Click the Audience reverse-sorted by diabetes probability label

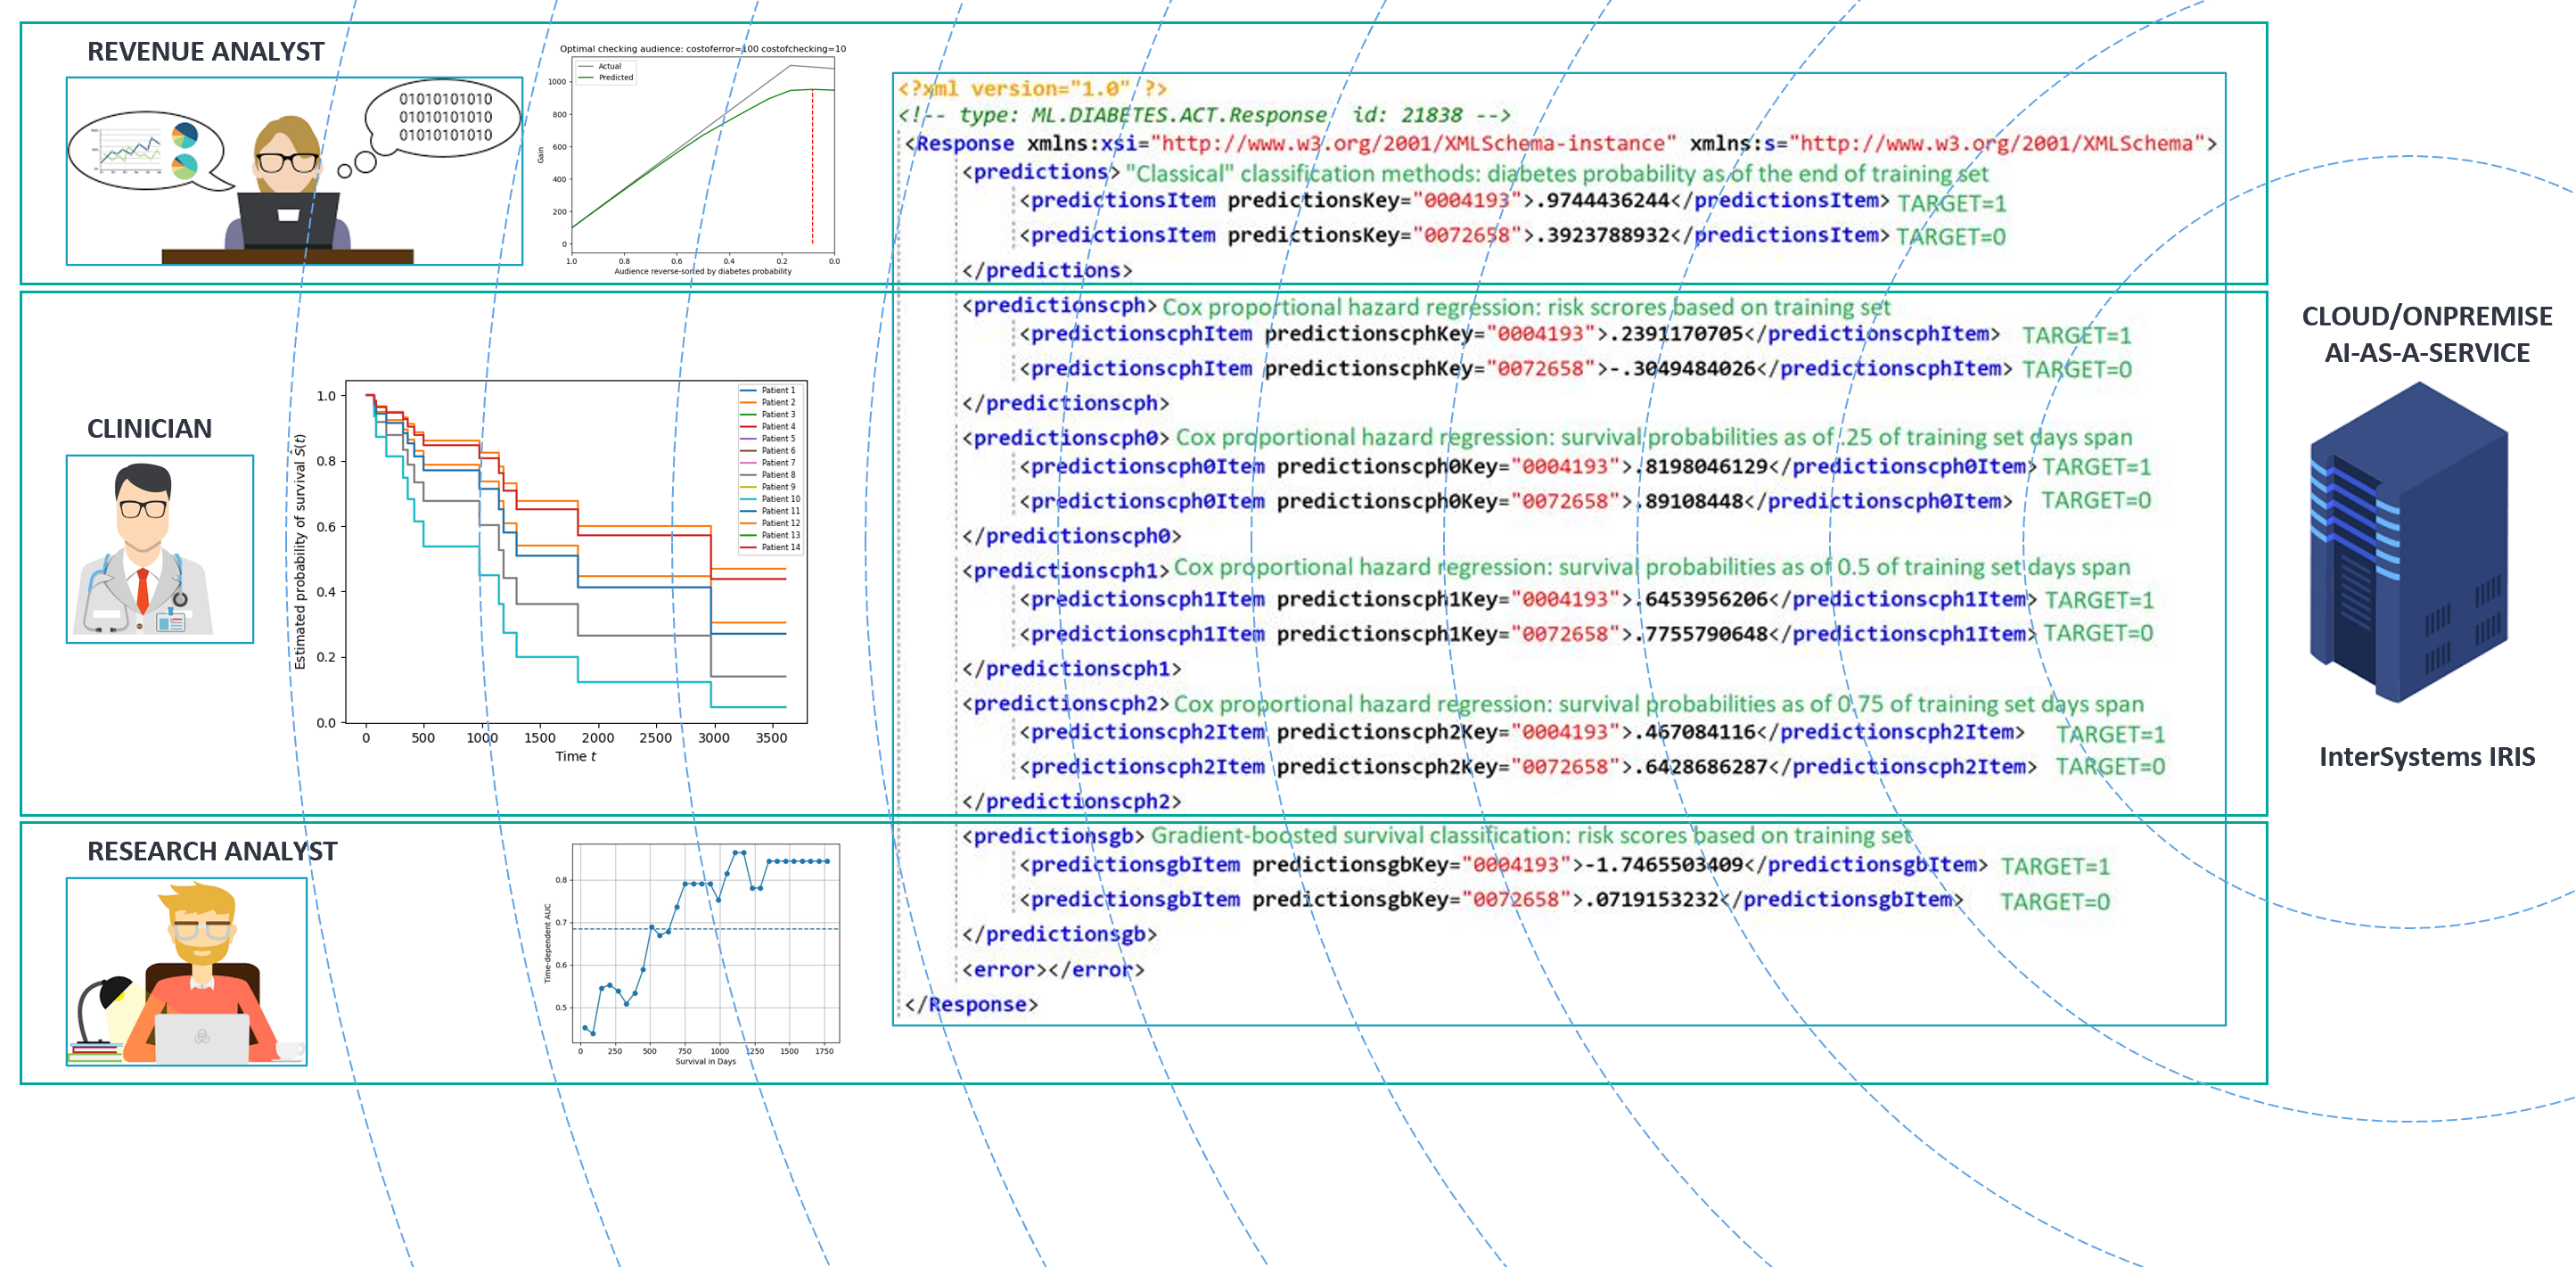point(703,271)
